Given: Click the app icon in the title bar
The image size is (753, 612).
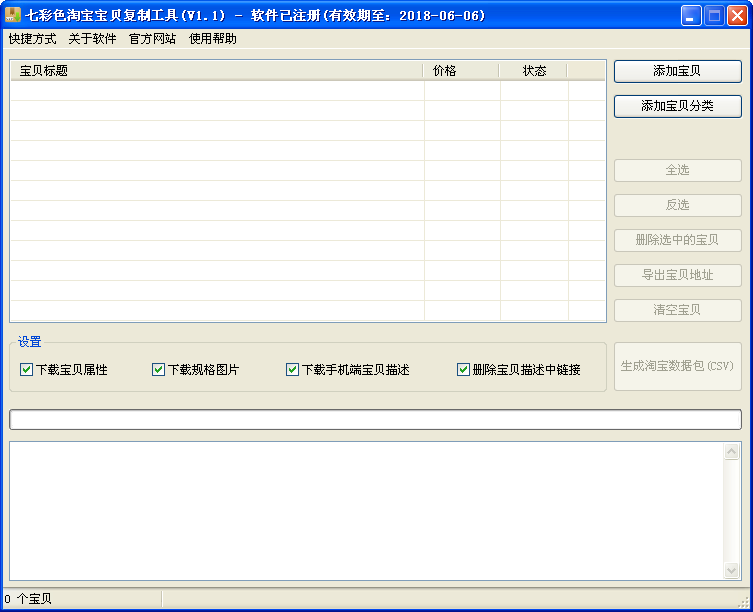Looking at the screenshot, I should click(13, 15).
